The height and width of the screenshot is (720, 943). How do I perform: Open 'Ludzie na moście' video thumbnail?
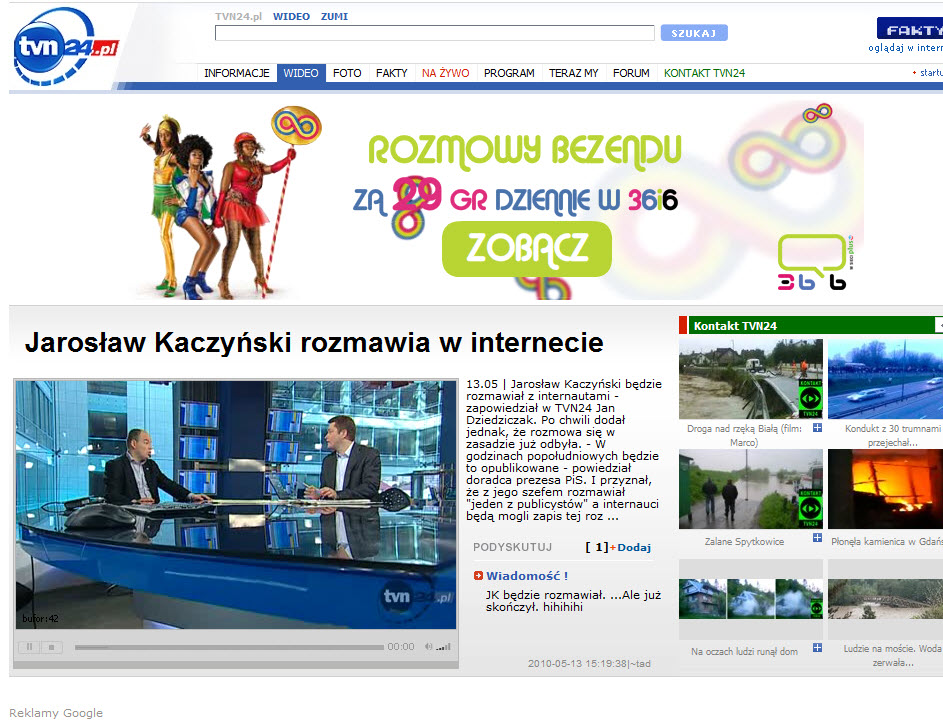(x=885, y=599)
